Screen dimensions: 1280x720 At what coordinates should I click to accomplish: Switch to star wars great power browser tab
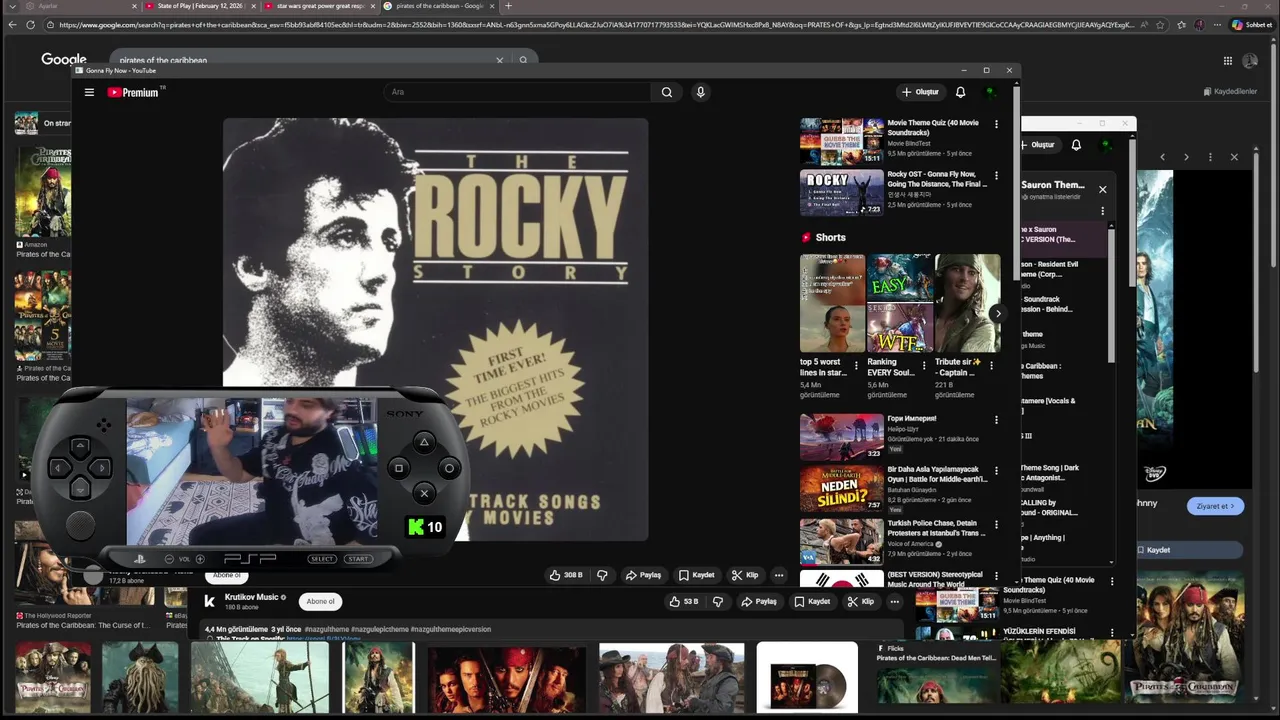coord(319,6)
